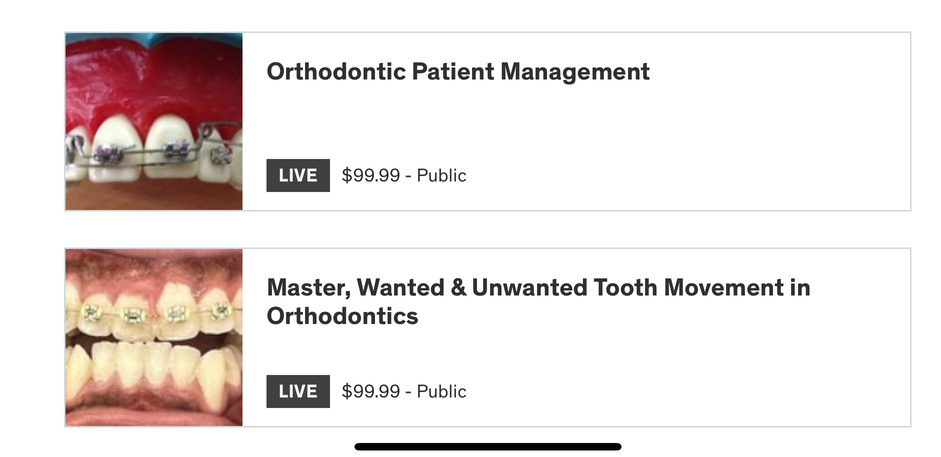Screen dimensions: 941x457
Task: Click the red gum model with braces image
Action: (154, 122)
